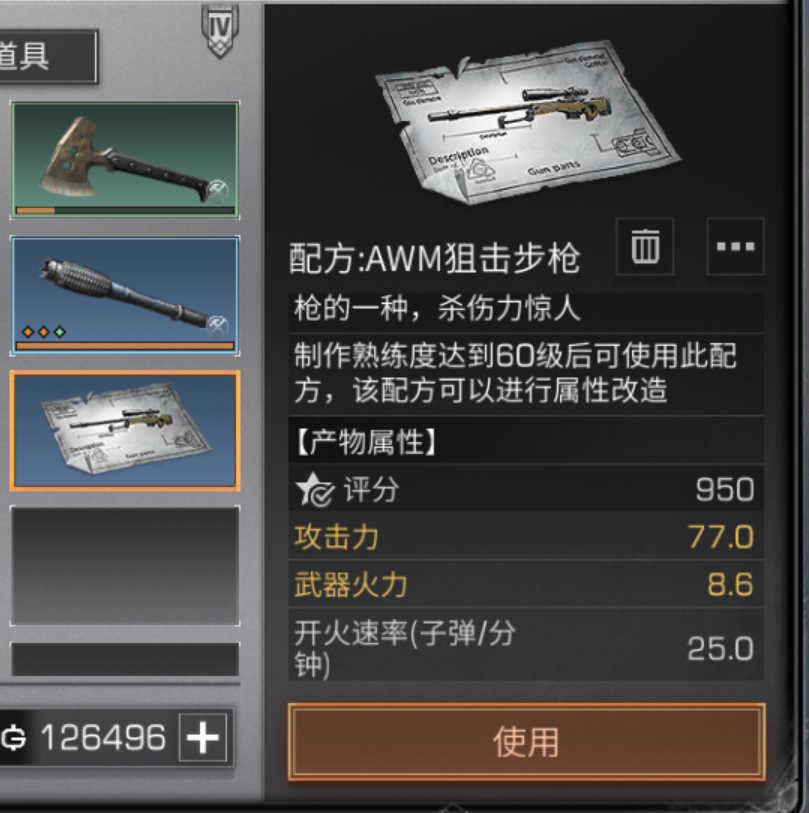The image size is (809, 813).
Task: Click the 使用 use button
Action: [x=526, y=741]
